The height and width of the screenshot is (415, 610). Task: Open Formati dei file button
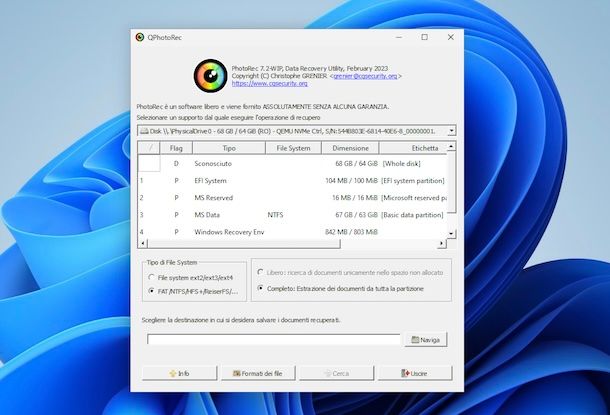pyautogui.click(x=258, y=373)
